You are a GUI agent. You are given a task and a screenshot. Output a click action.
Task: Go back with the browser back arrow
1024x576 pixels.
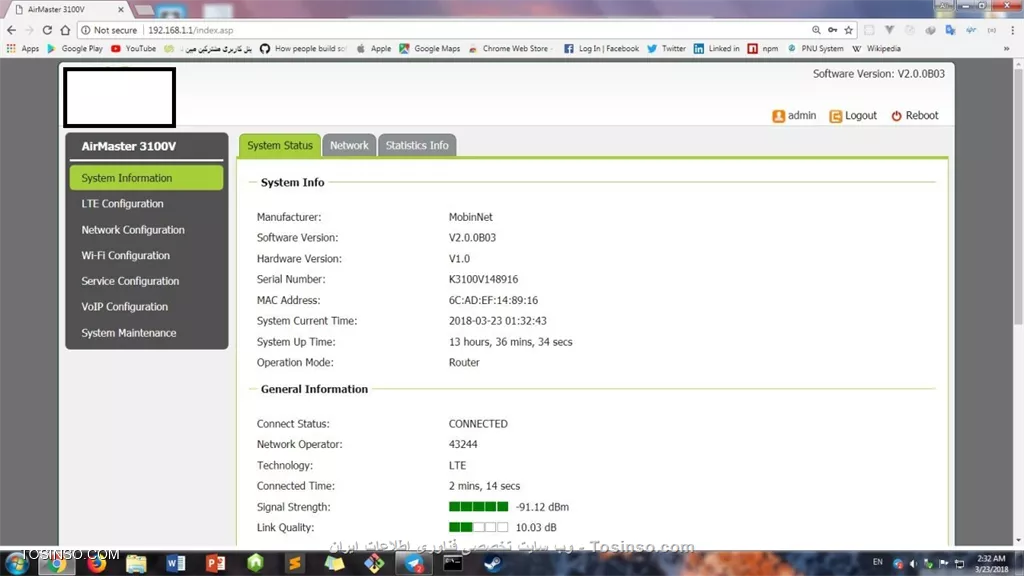pyautogui.click(x=11, y=30)
